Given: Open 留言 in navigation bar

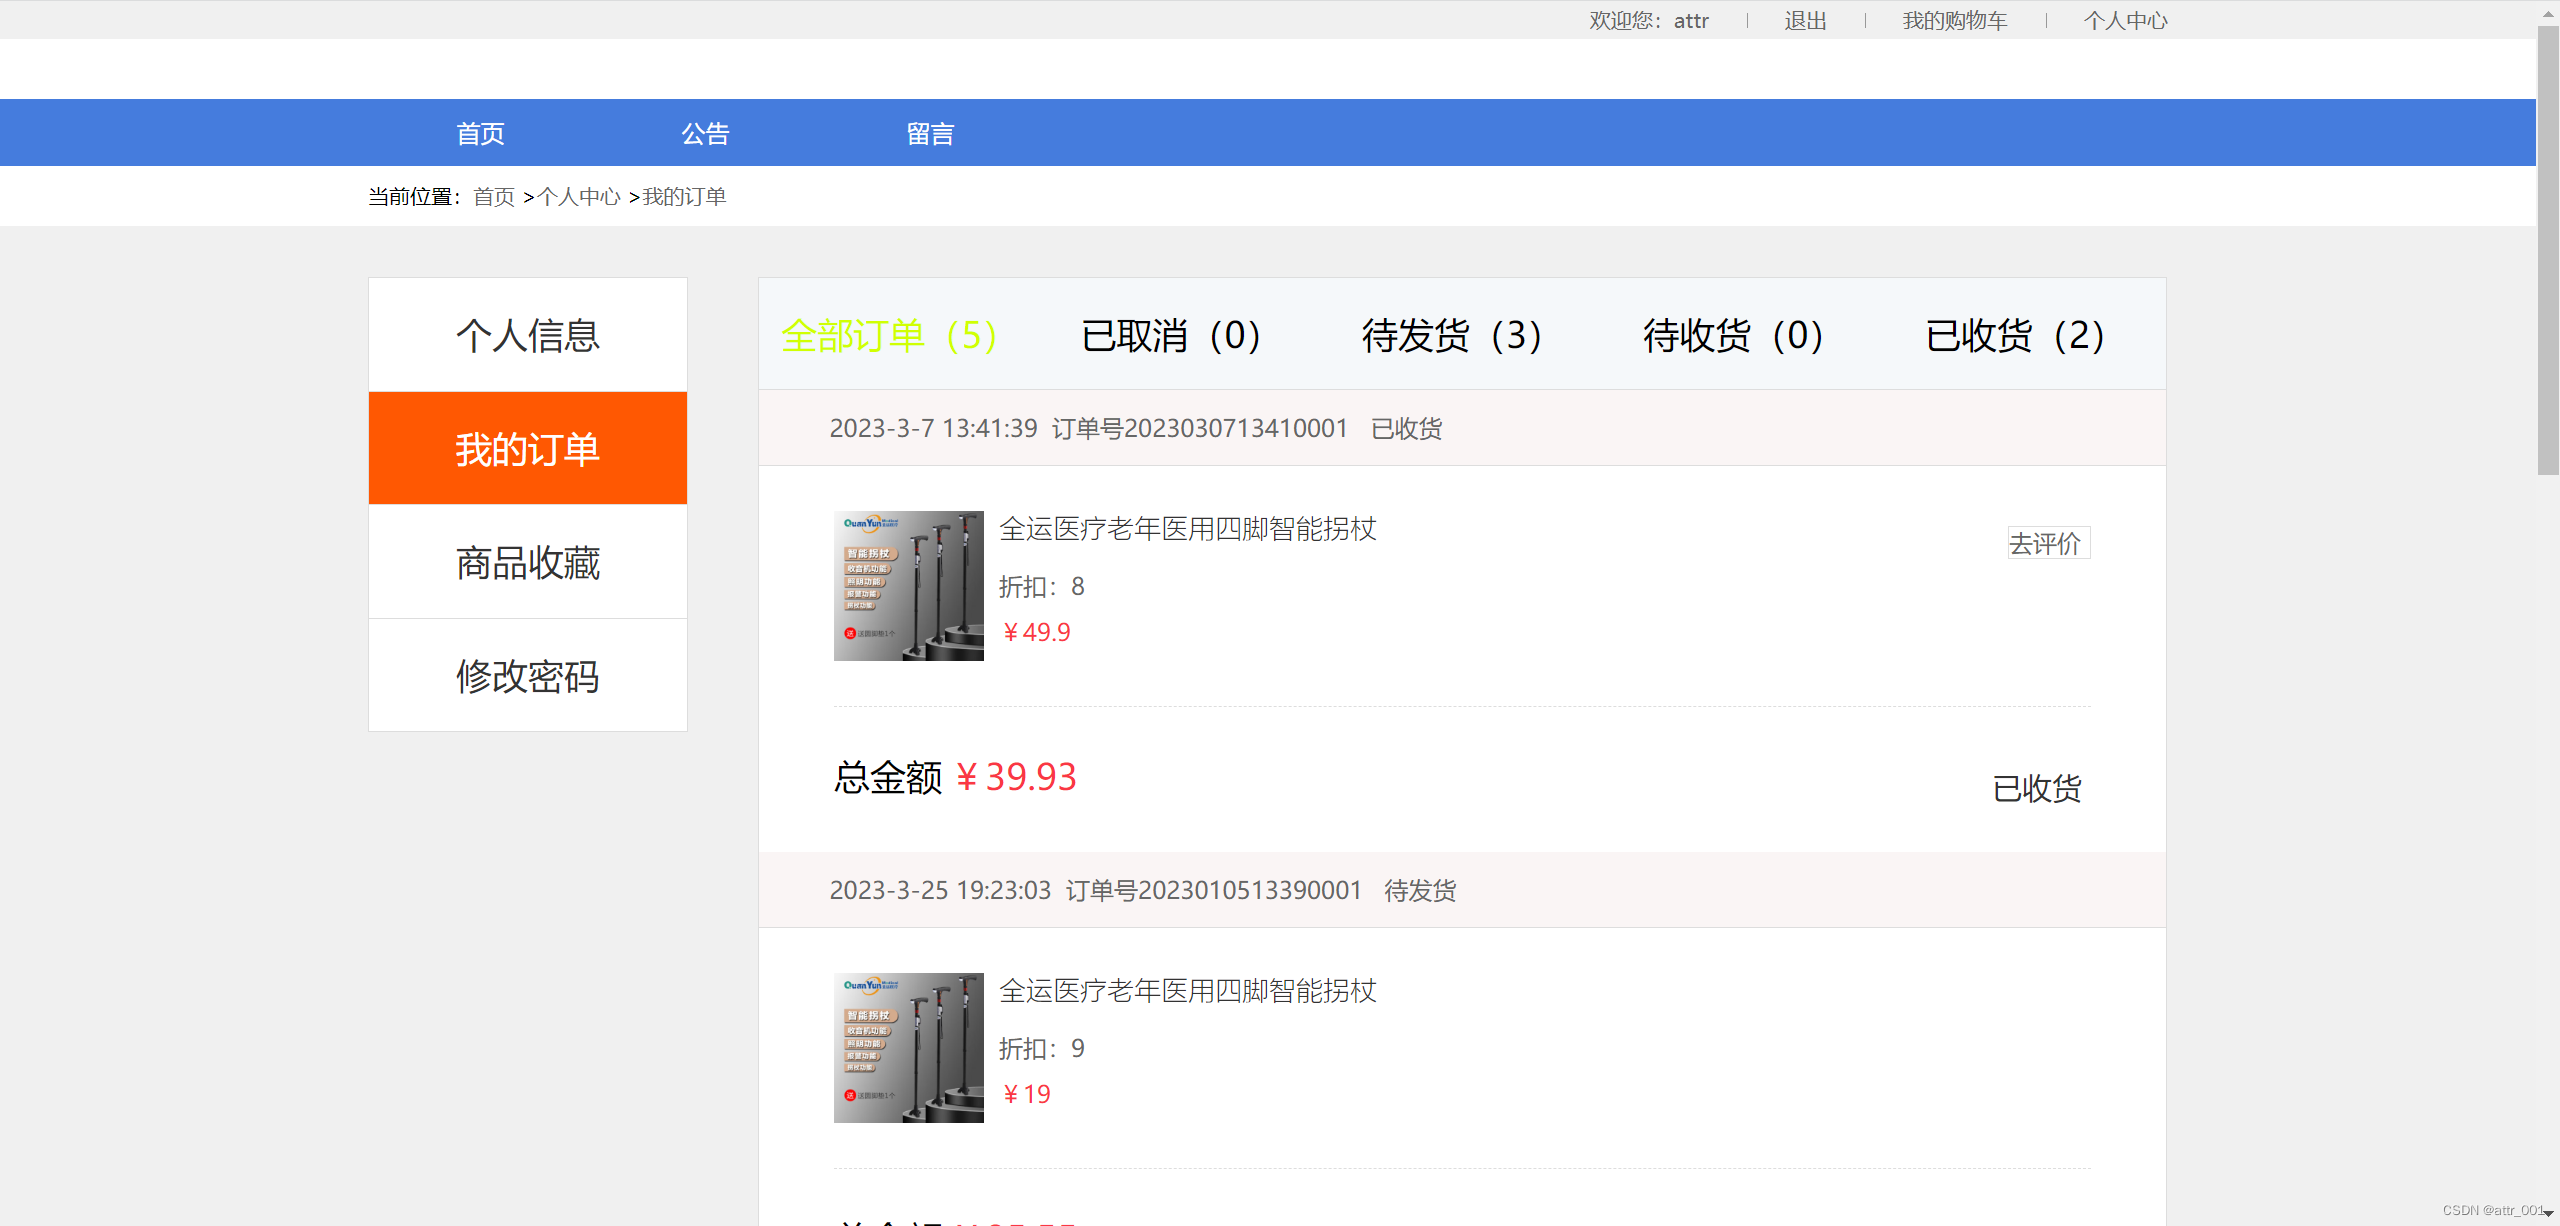Looking at the screenshot, I should (930, 133).
